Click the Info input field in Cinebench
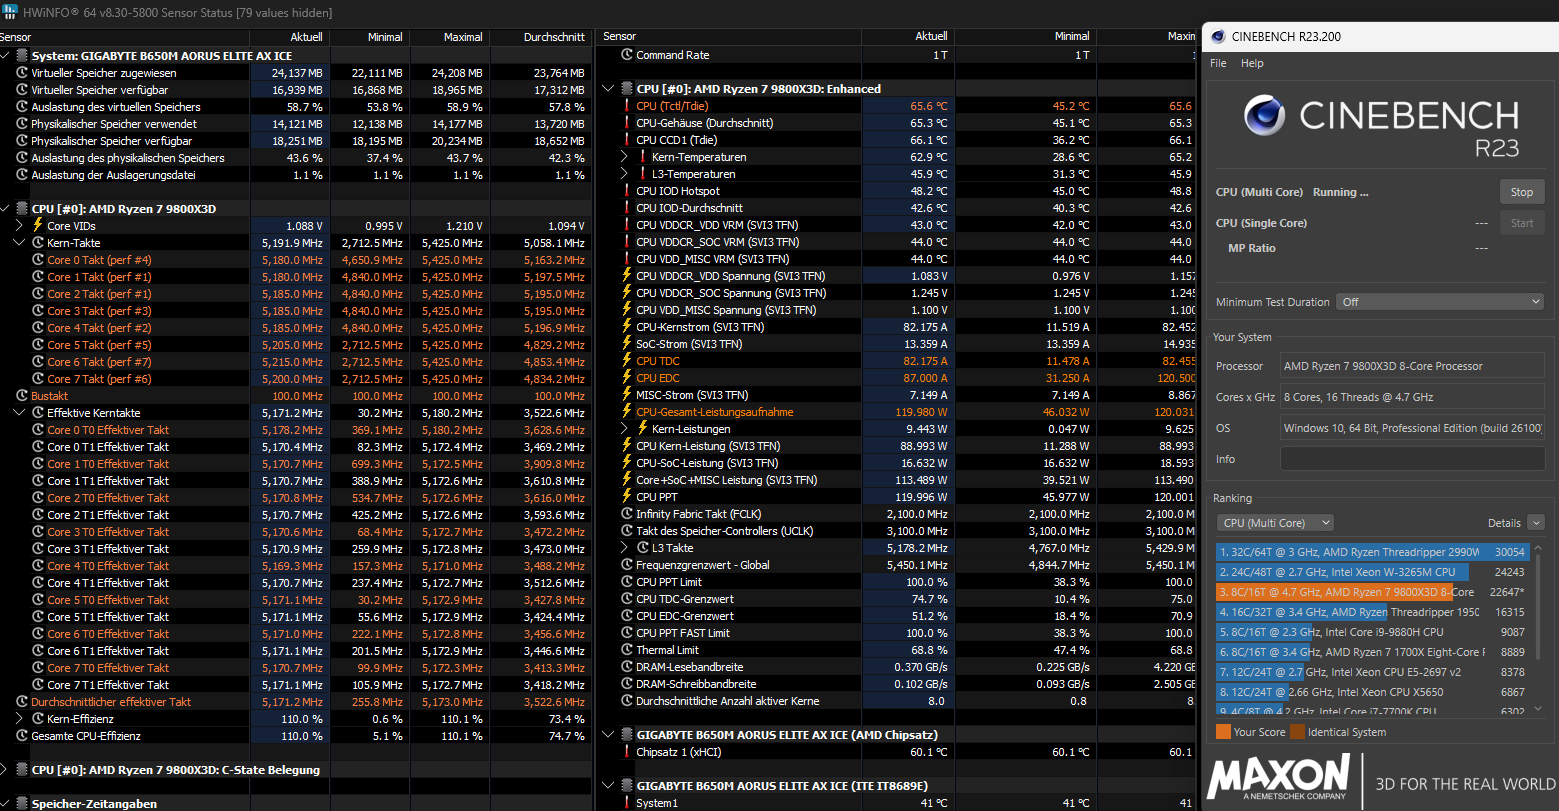The width and height of the screenshot is (1559, 811). [x=1412, y=459]
